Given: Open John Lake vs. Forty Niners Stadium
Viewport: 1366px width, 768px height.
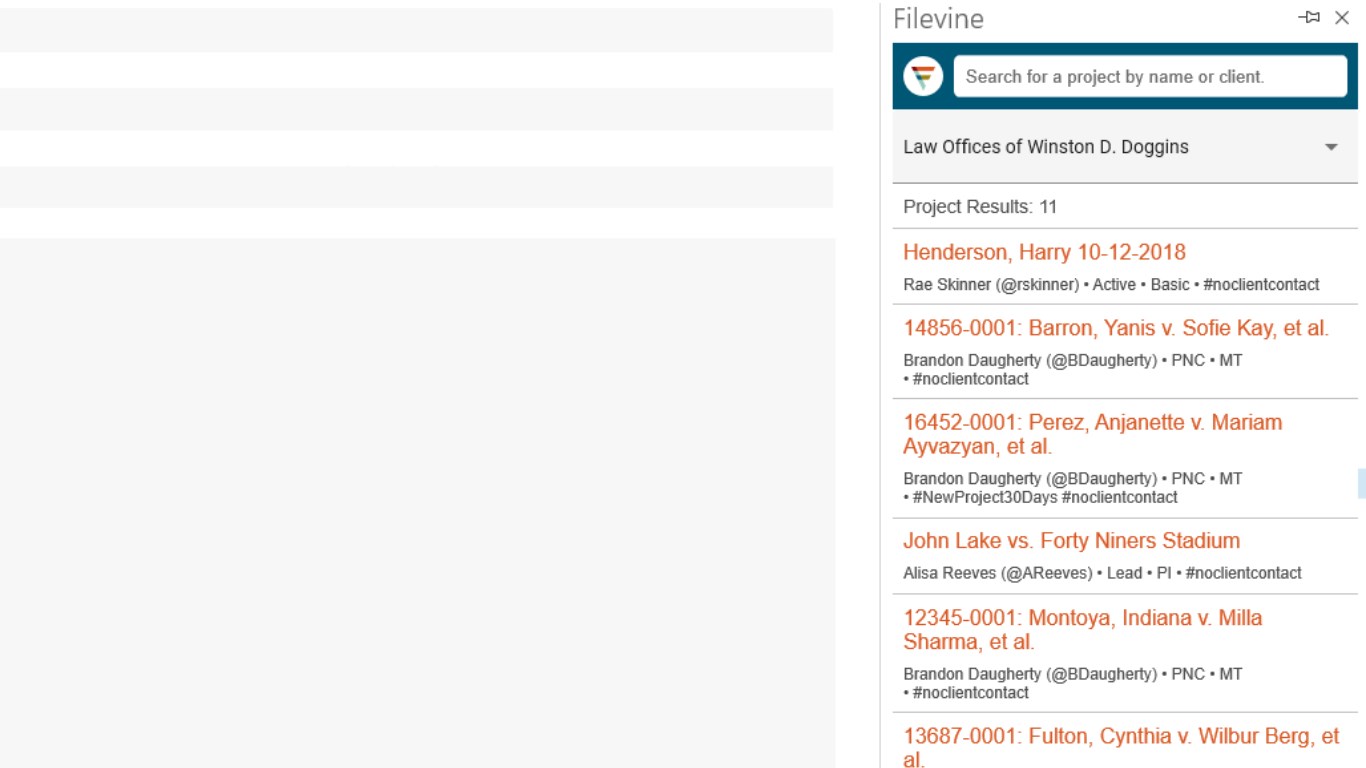Looking at the screenshot, I should coord(1071,541).
